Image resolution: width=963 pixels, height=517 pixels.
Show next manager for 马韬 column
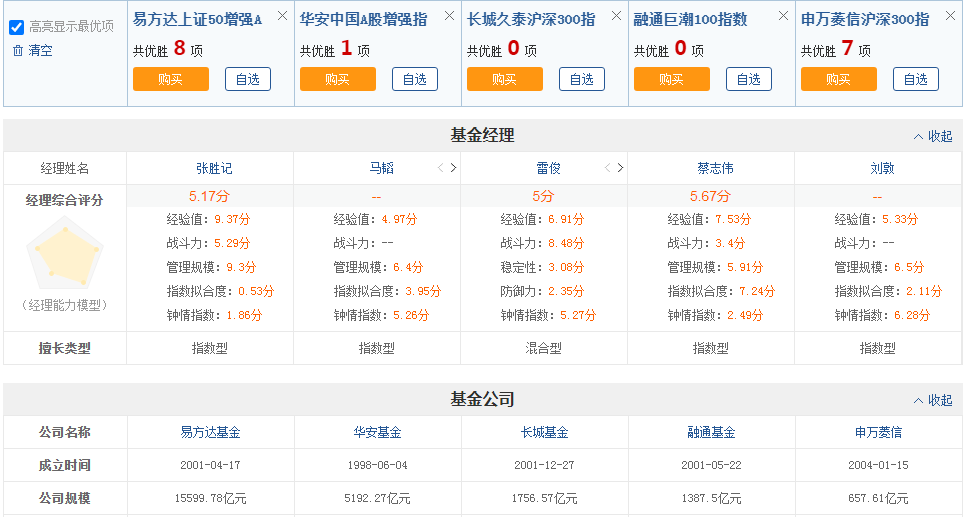tap(453, 168)
